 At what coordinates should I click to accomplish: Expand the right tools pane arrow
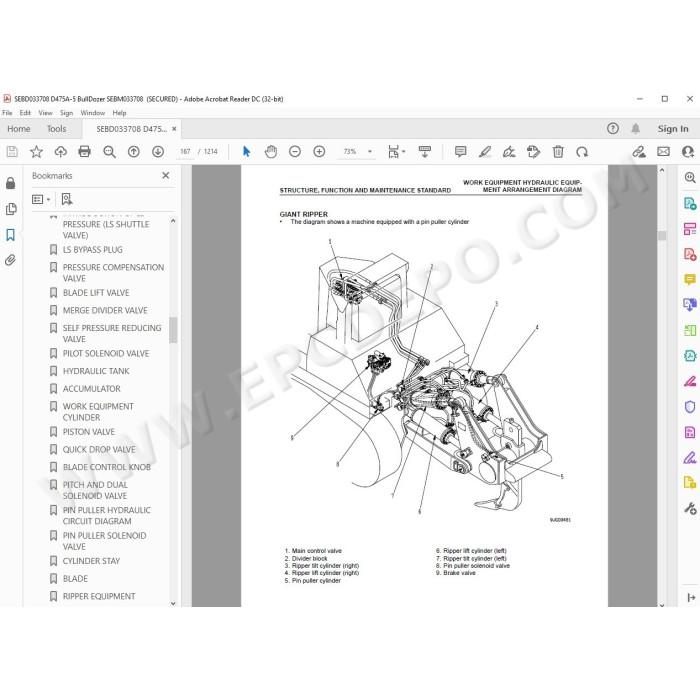click(x=691, y=597)
